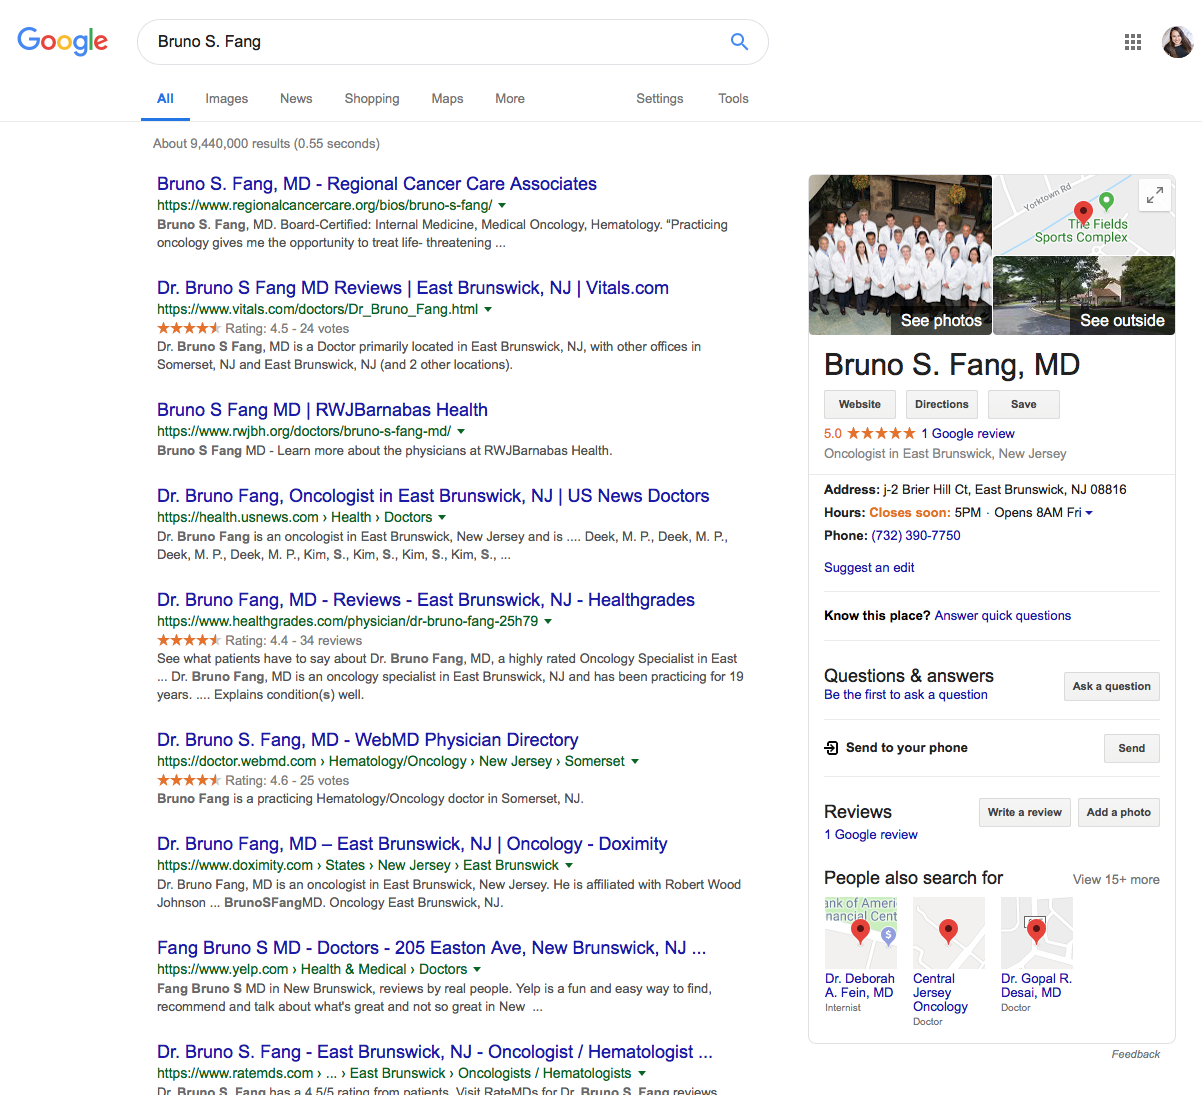Open the account profile picture
The width and height of the screenshot is (1202, 1095).
pos(1177,42)
